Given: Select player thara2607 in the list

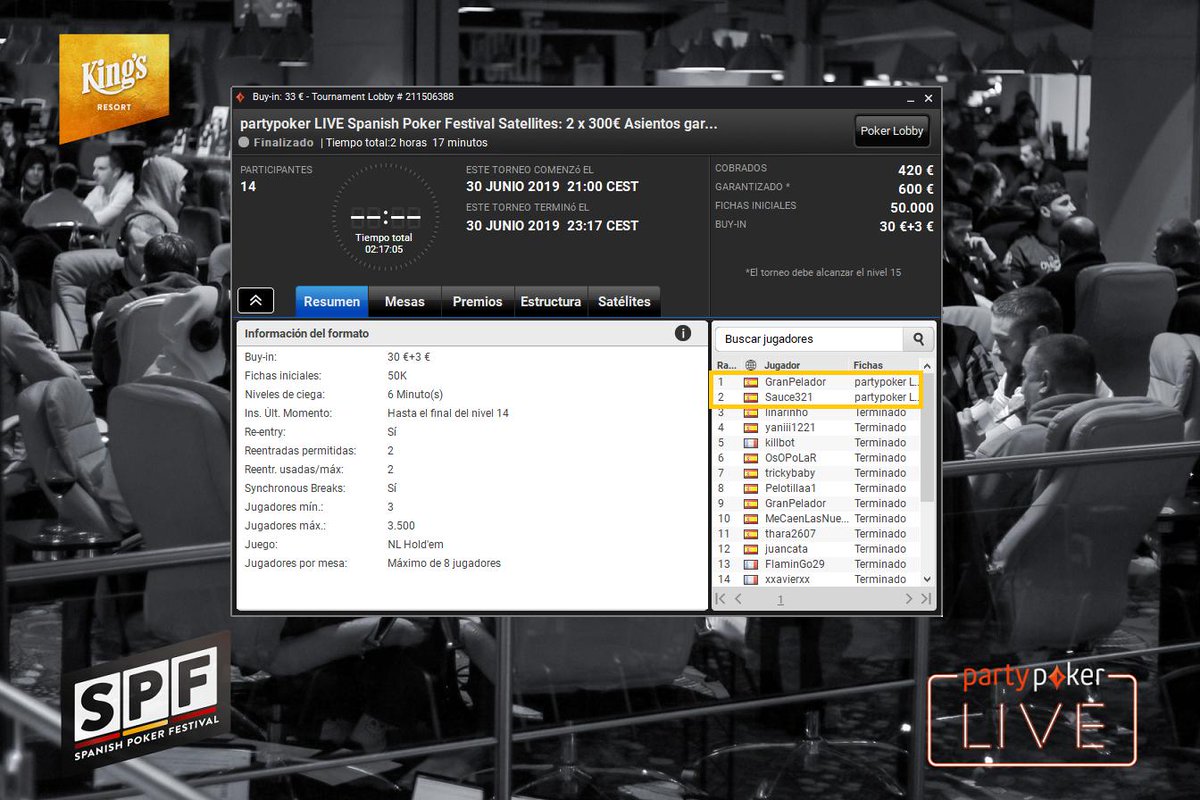Looking at the screenshot, I should [x=817, y=534].
